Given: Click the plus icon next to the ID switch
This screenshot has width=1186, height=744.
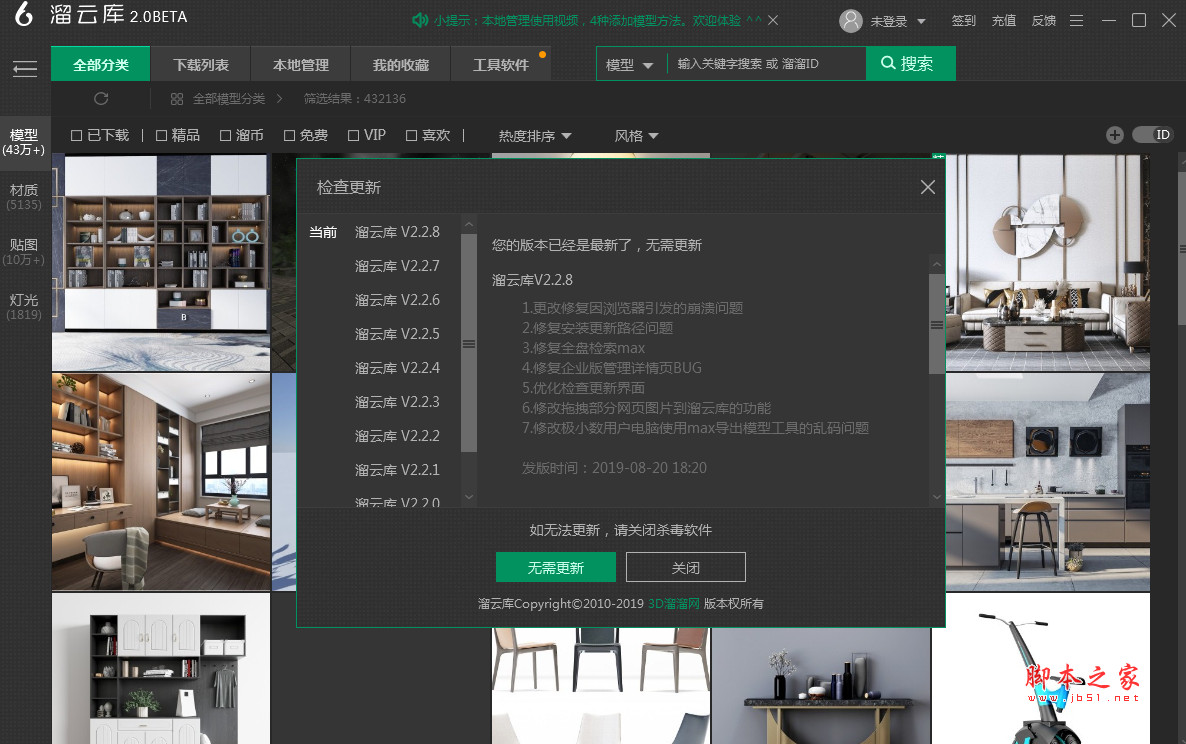Looking at the screenshot, I should 1114,134.
